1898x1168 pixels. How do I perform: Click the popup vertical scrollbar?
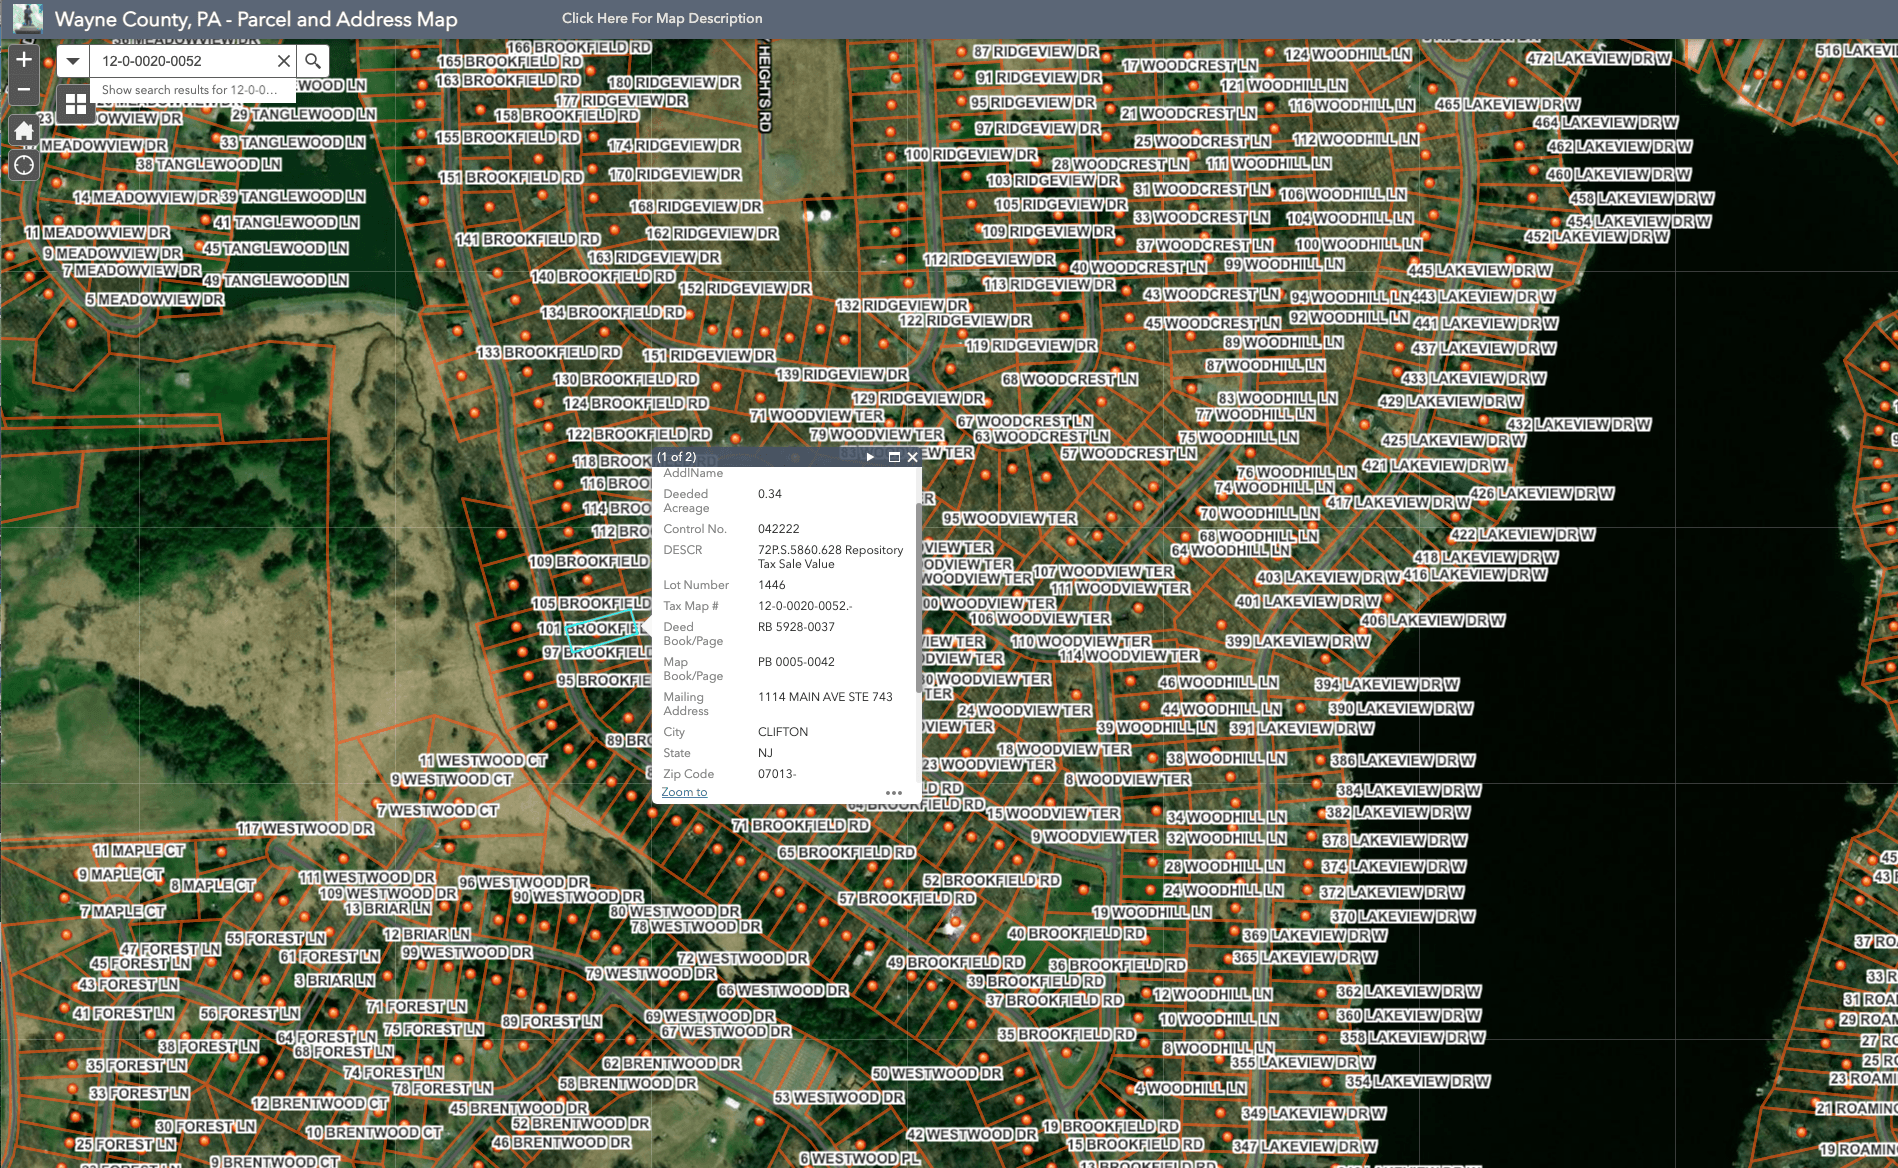[x=918, y=598]
